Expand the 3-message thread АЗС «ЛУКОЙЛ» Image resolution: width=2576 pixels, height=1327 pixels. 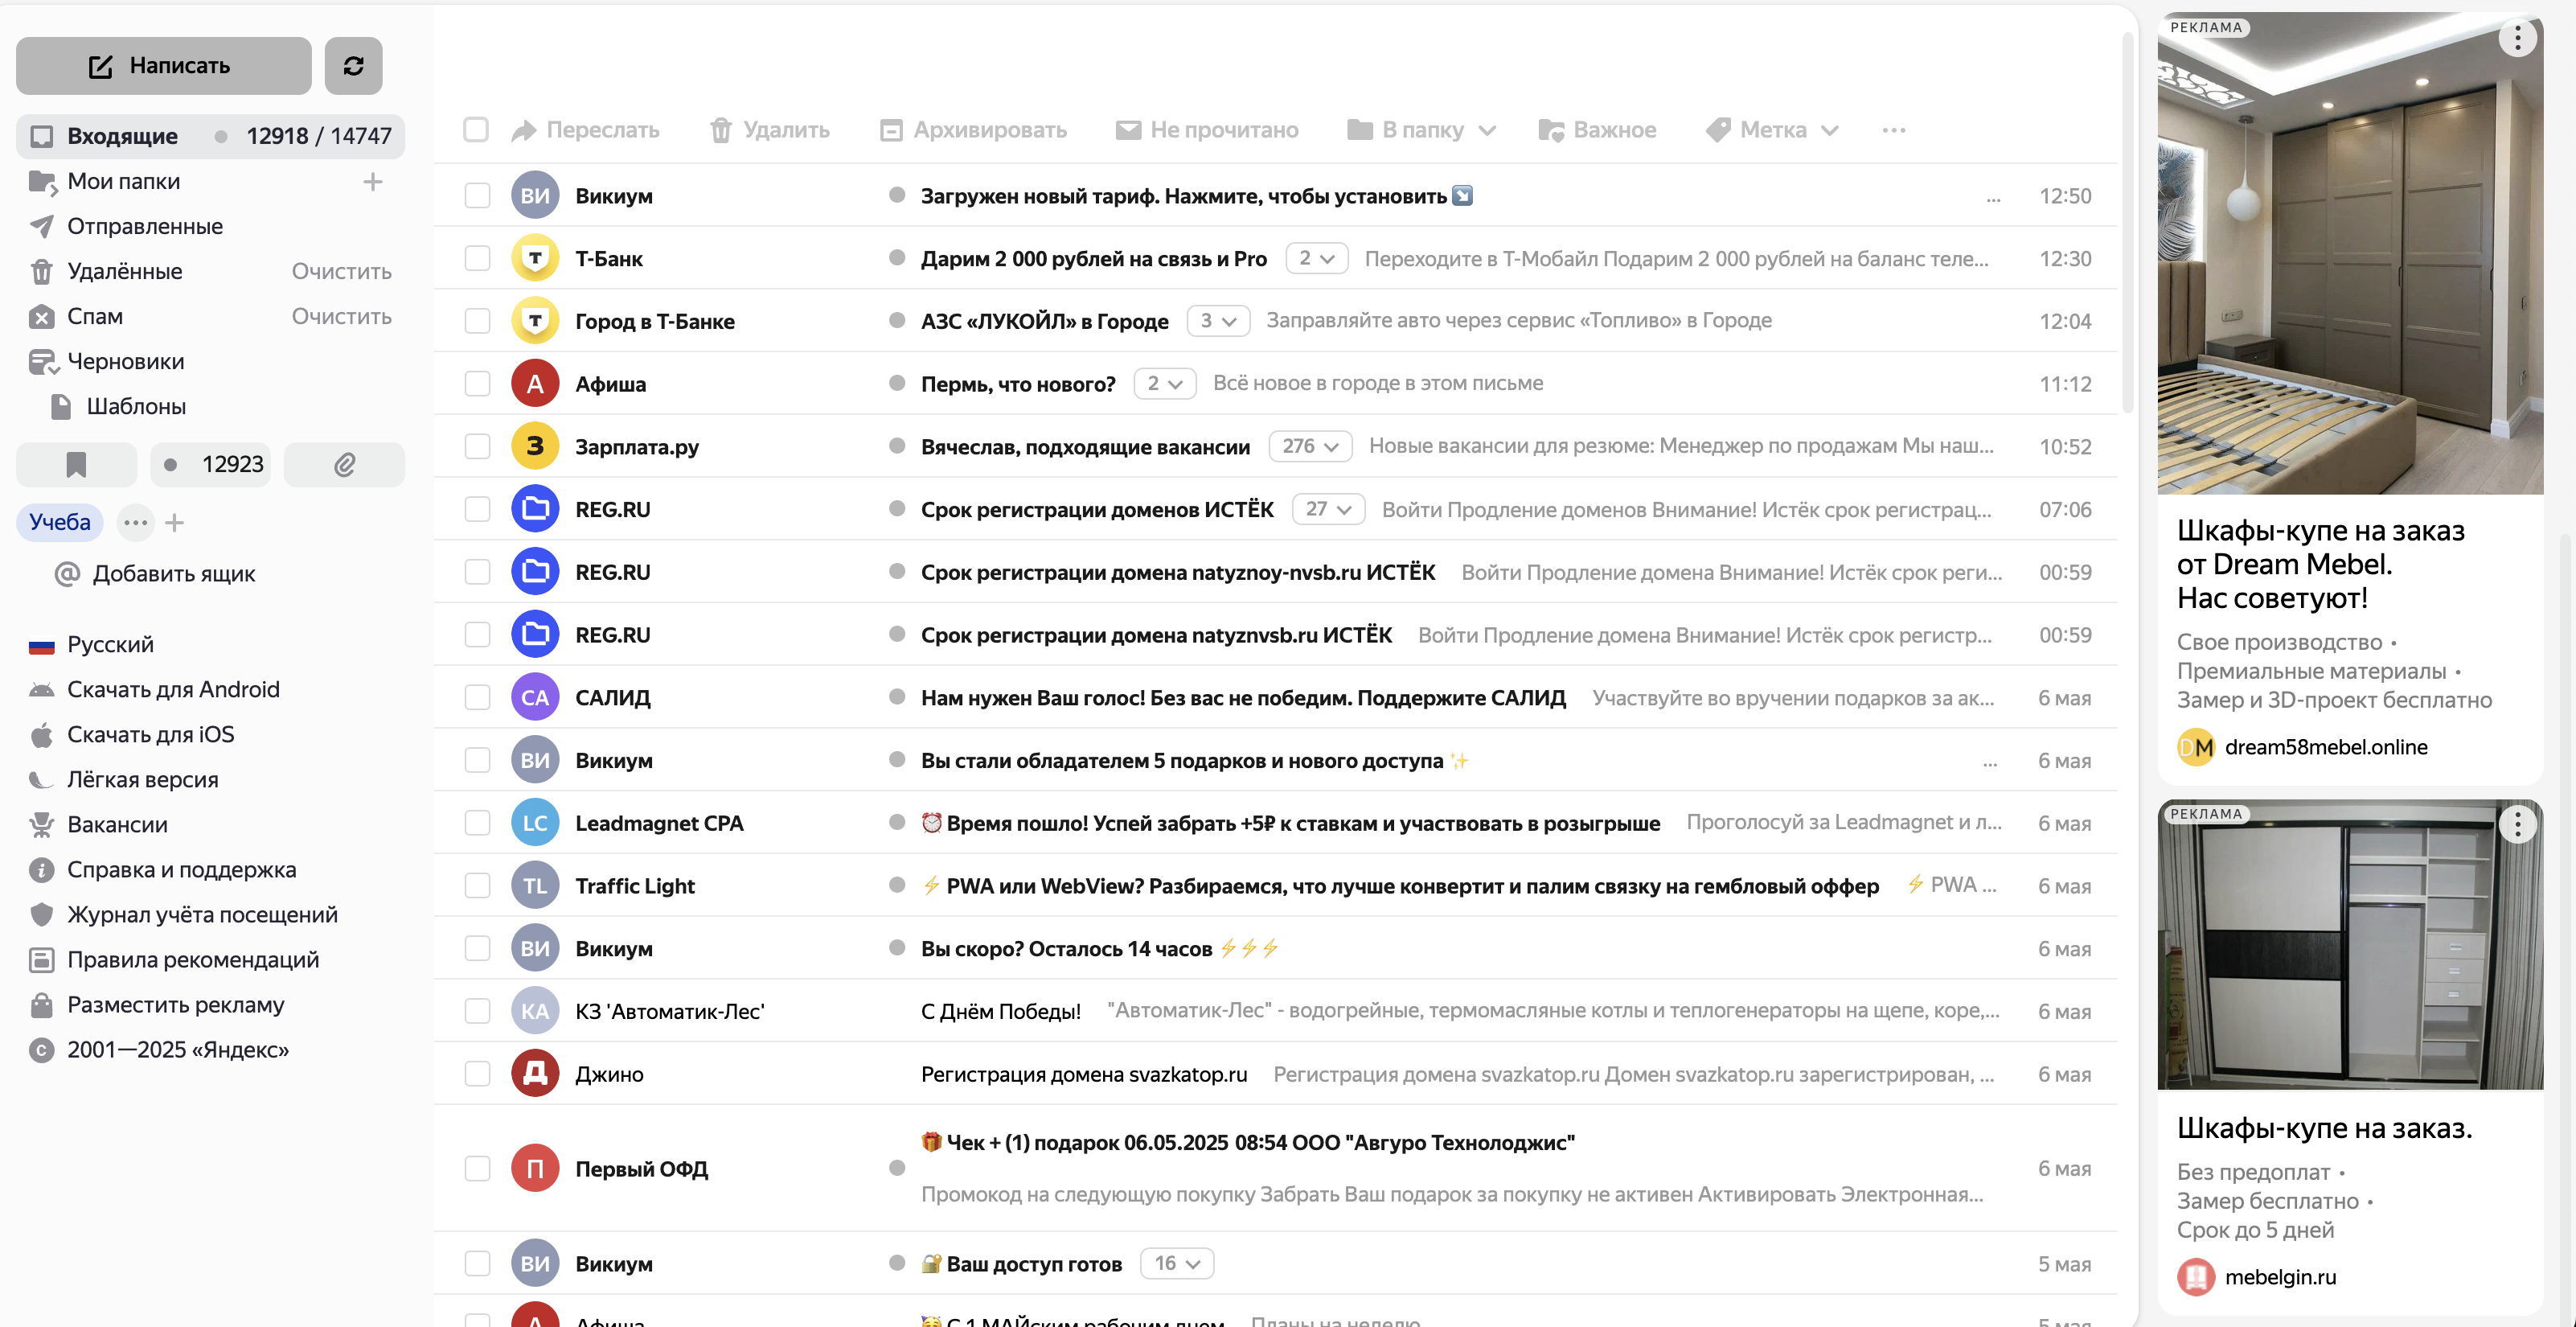1218,320
